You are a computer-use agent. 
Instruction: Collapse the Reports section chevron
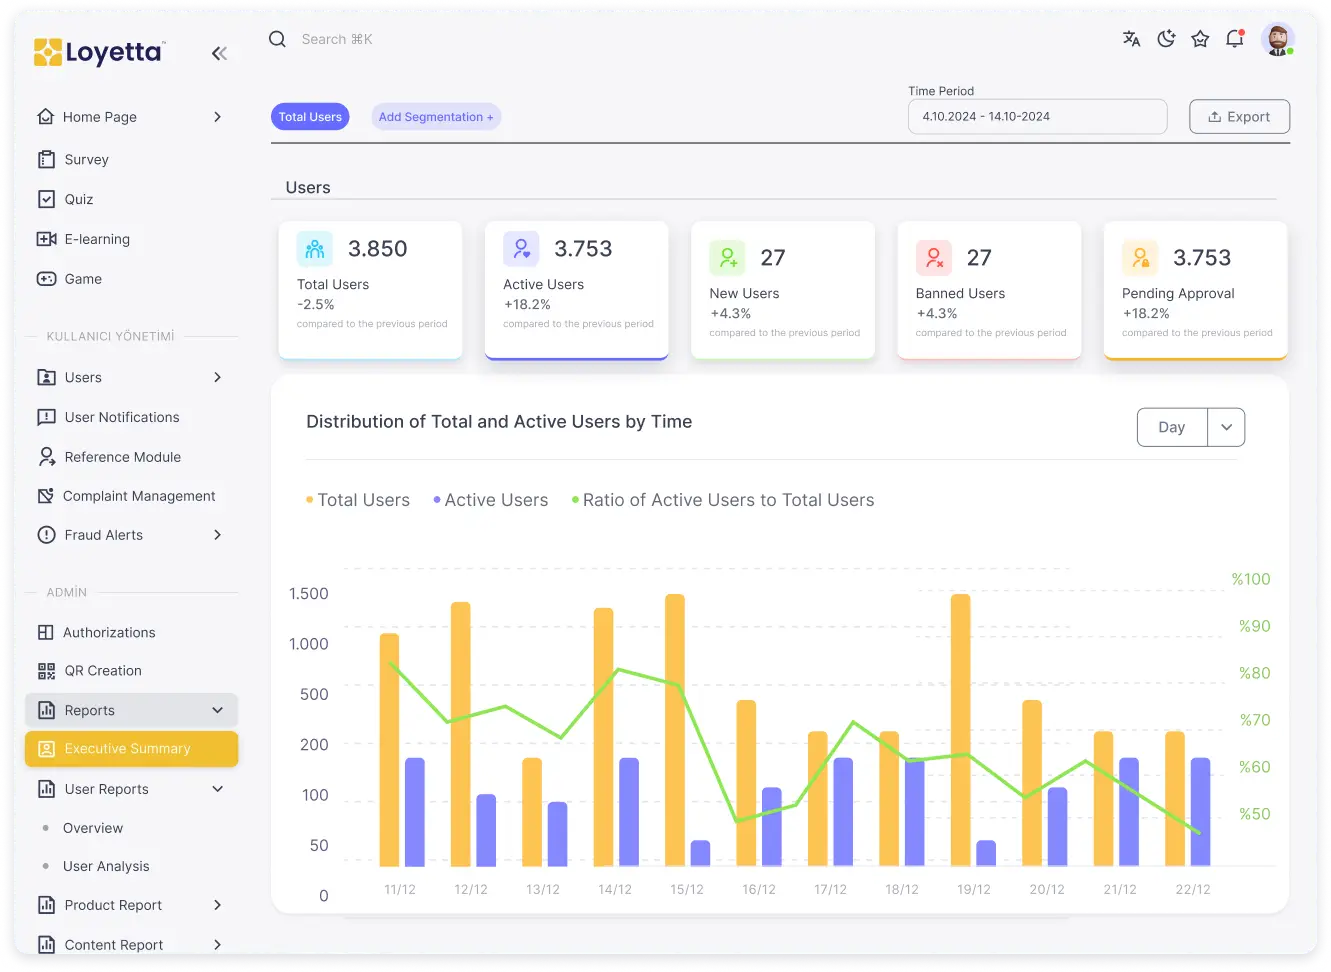217,710
